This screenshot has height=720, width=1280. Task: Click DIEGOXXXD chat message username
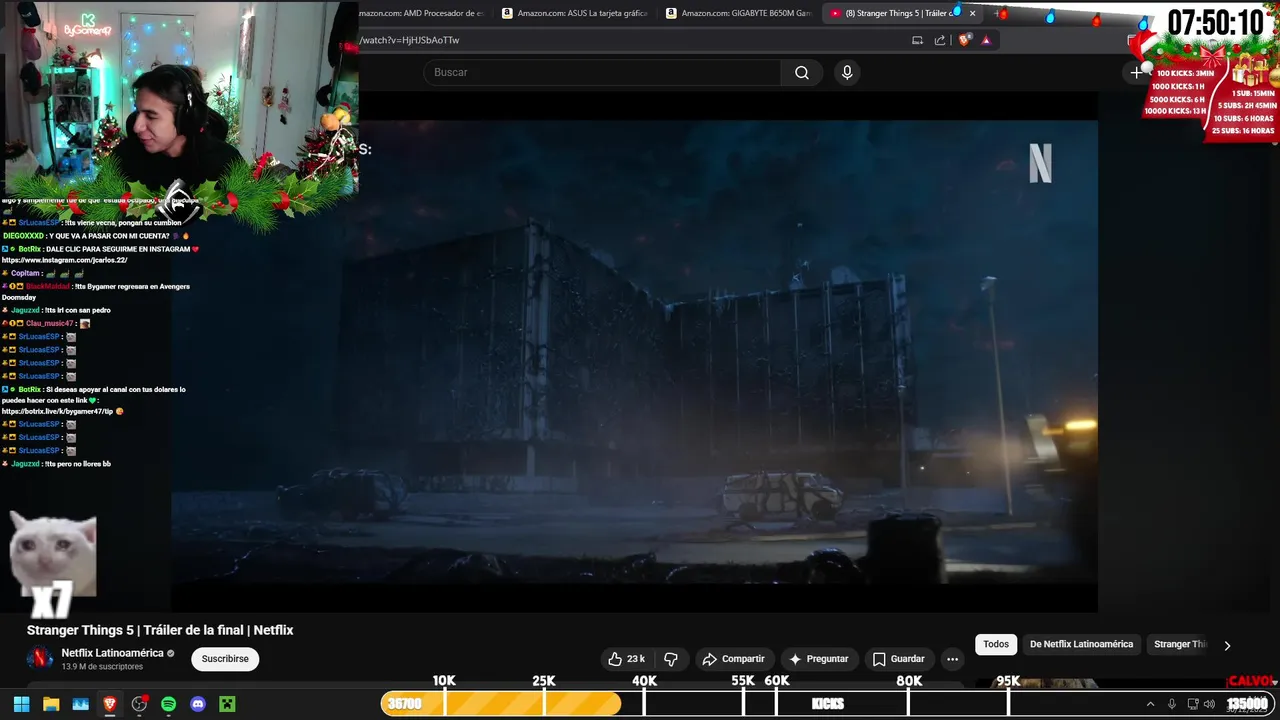point(23,236)
